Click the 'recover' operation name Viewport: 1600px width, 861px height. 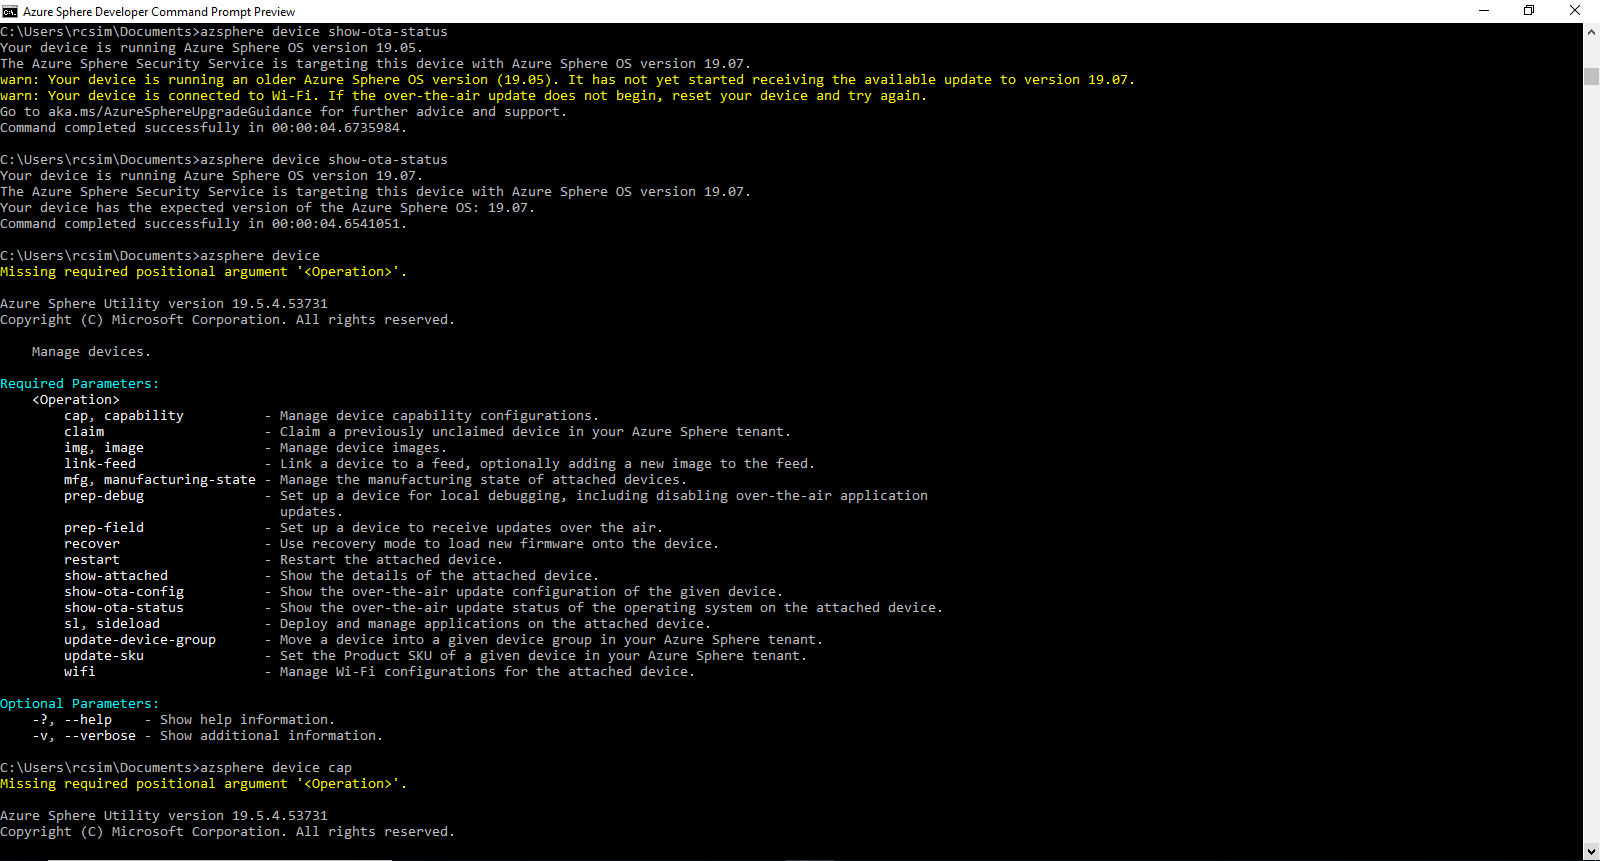(92, 544)
